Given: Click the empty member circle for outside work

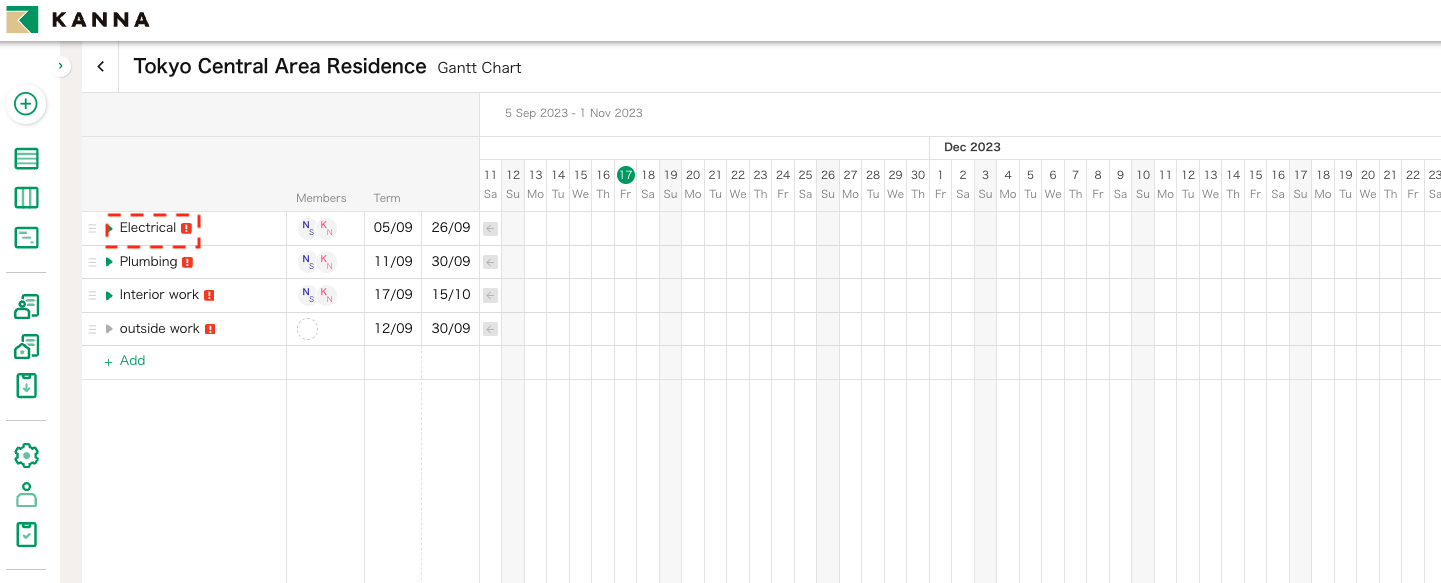Looking at the screenshot, I should tap(308, 328).
